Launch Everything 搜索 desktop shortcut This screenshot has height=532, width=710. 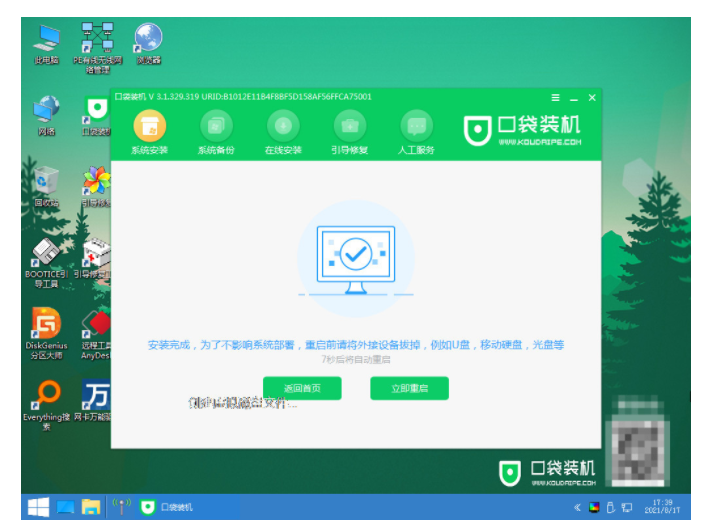coord(47,395)
